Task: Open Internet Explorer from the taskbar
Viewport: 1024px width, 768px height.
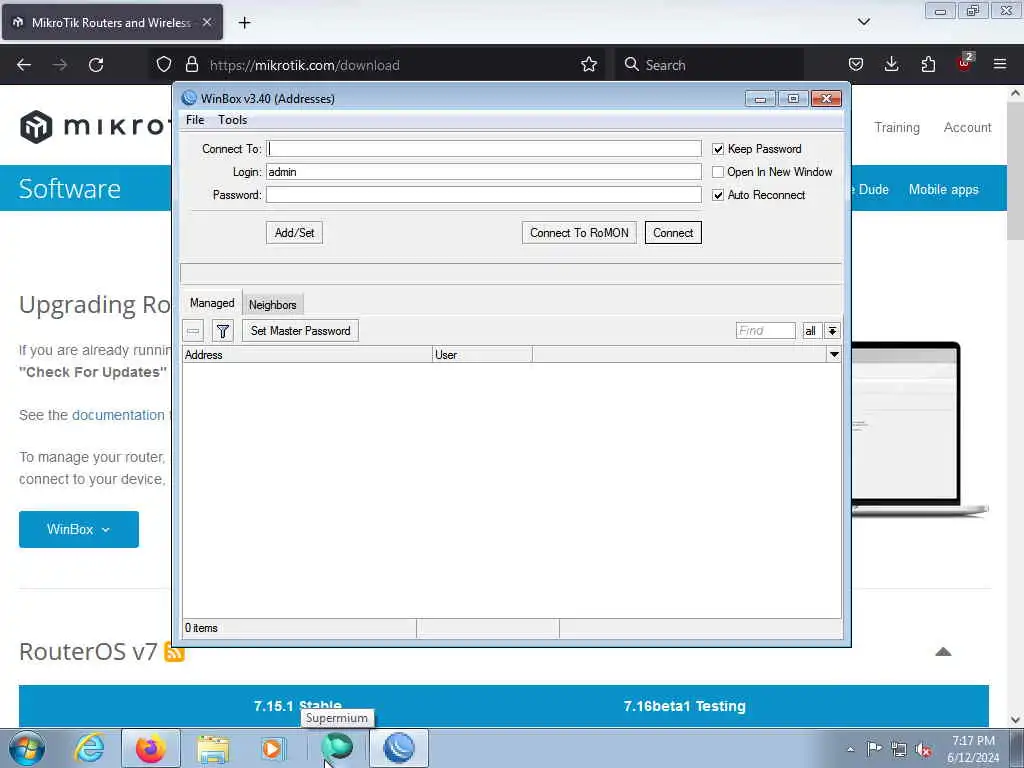Action: click(x=89, y=748)
